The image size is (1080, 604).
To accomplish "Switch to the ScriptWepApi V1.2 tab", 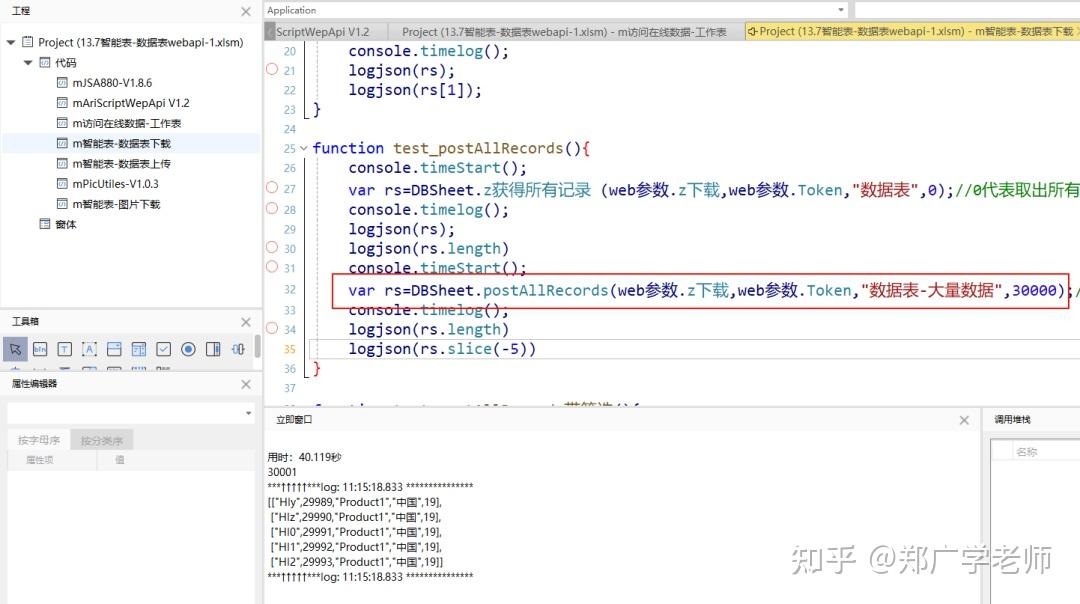I will coord(324,30).
